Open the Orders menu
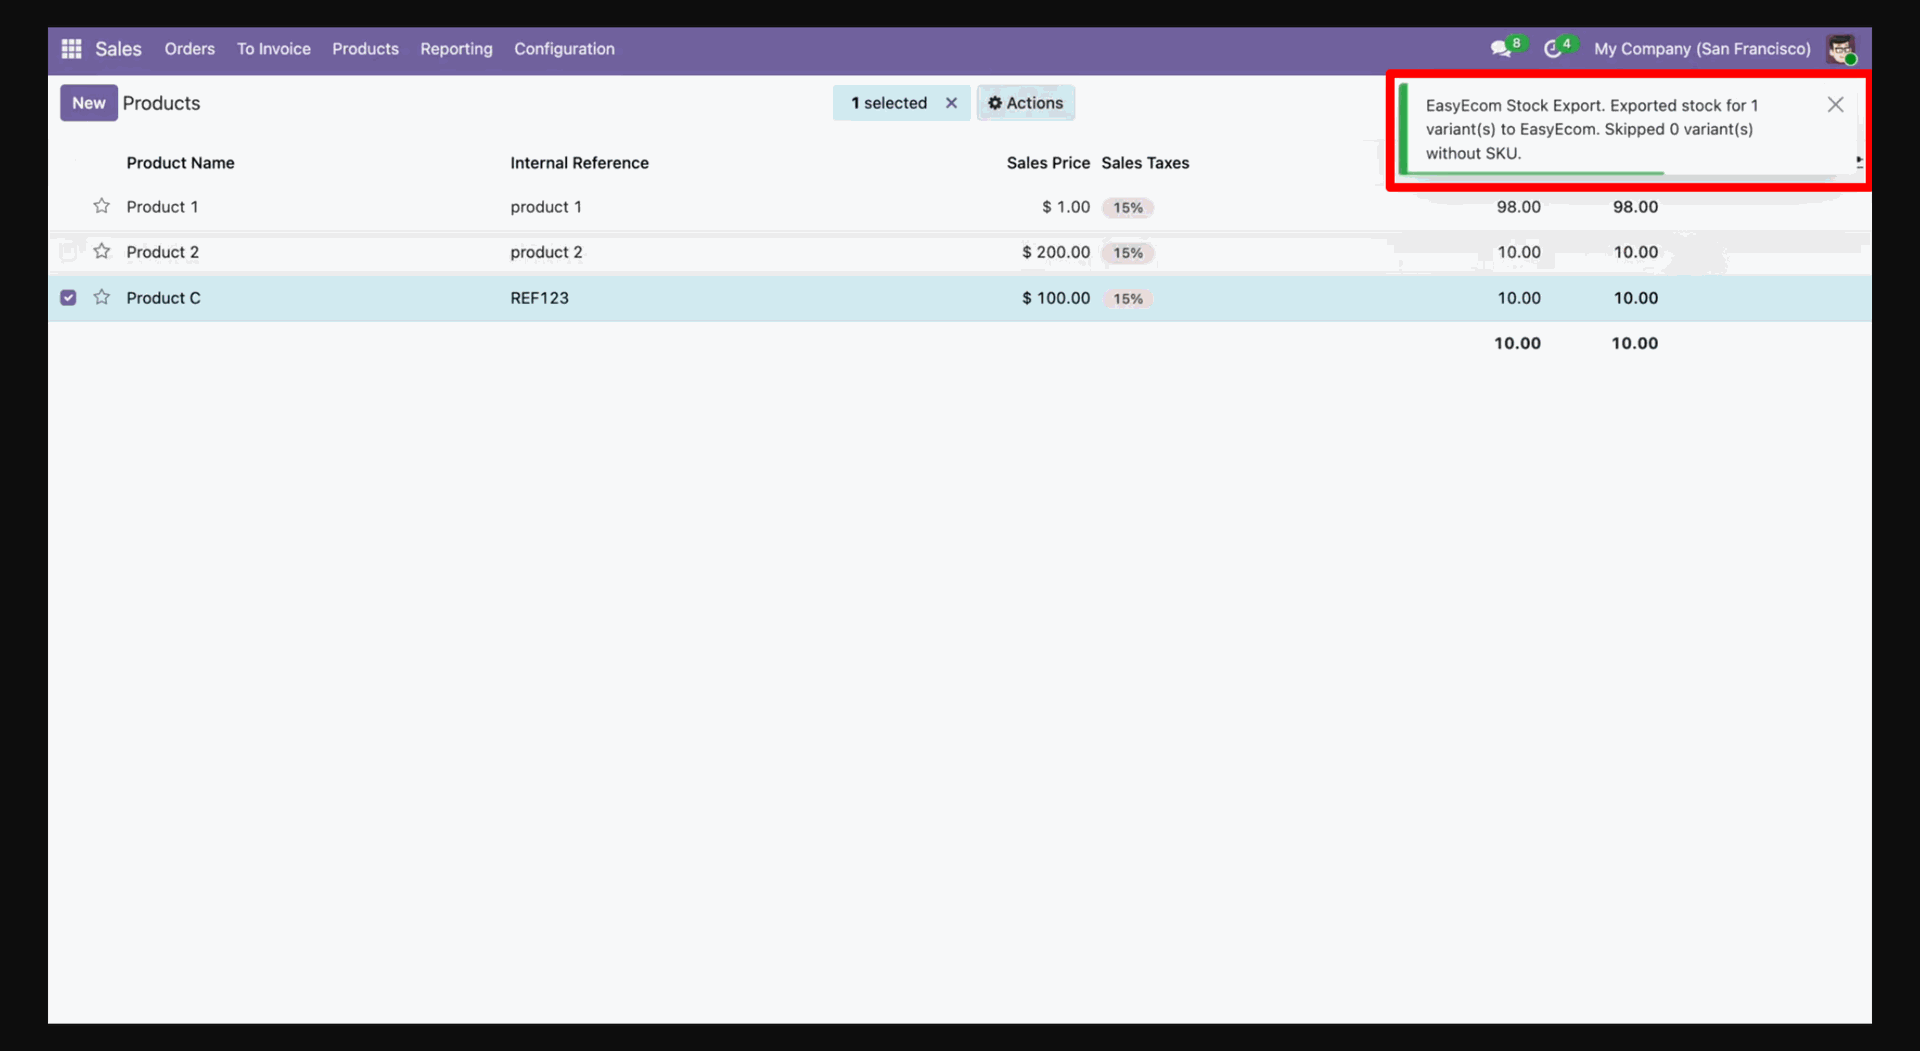1920x1051 pixels. coord(189,49)
